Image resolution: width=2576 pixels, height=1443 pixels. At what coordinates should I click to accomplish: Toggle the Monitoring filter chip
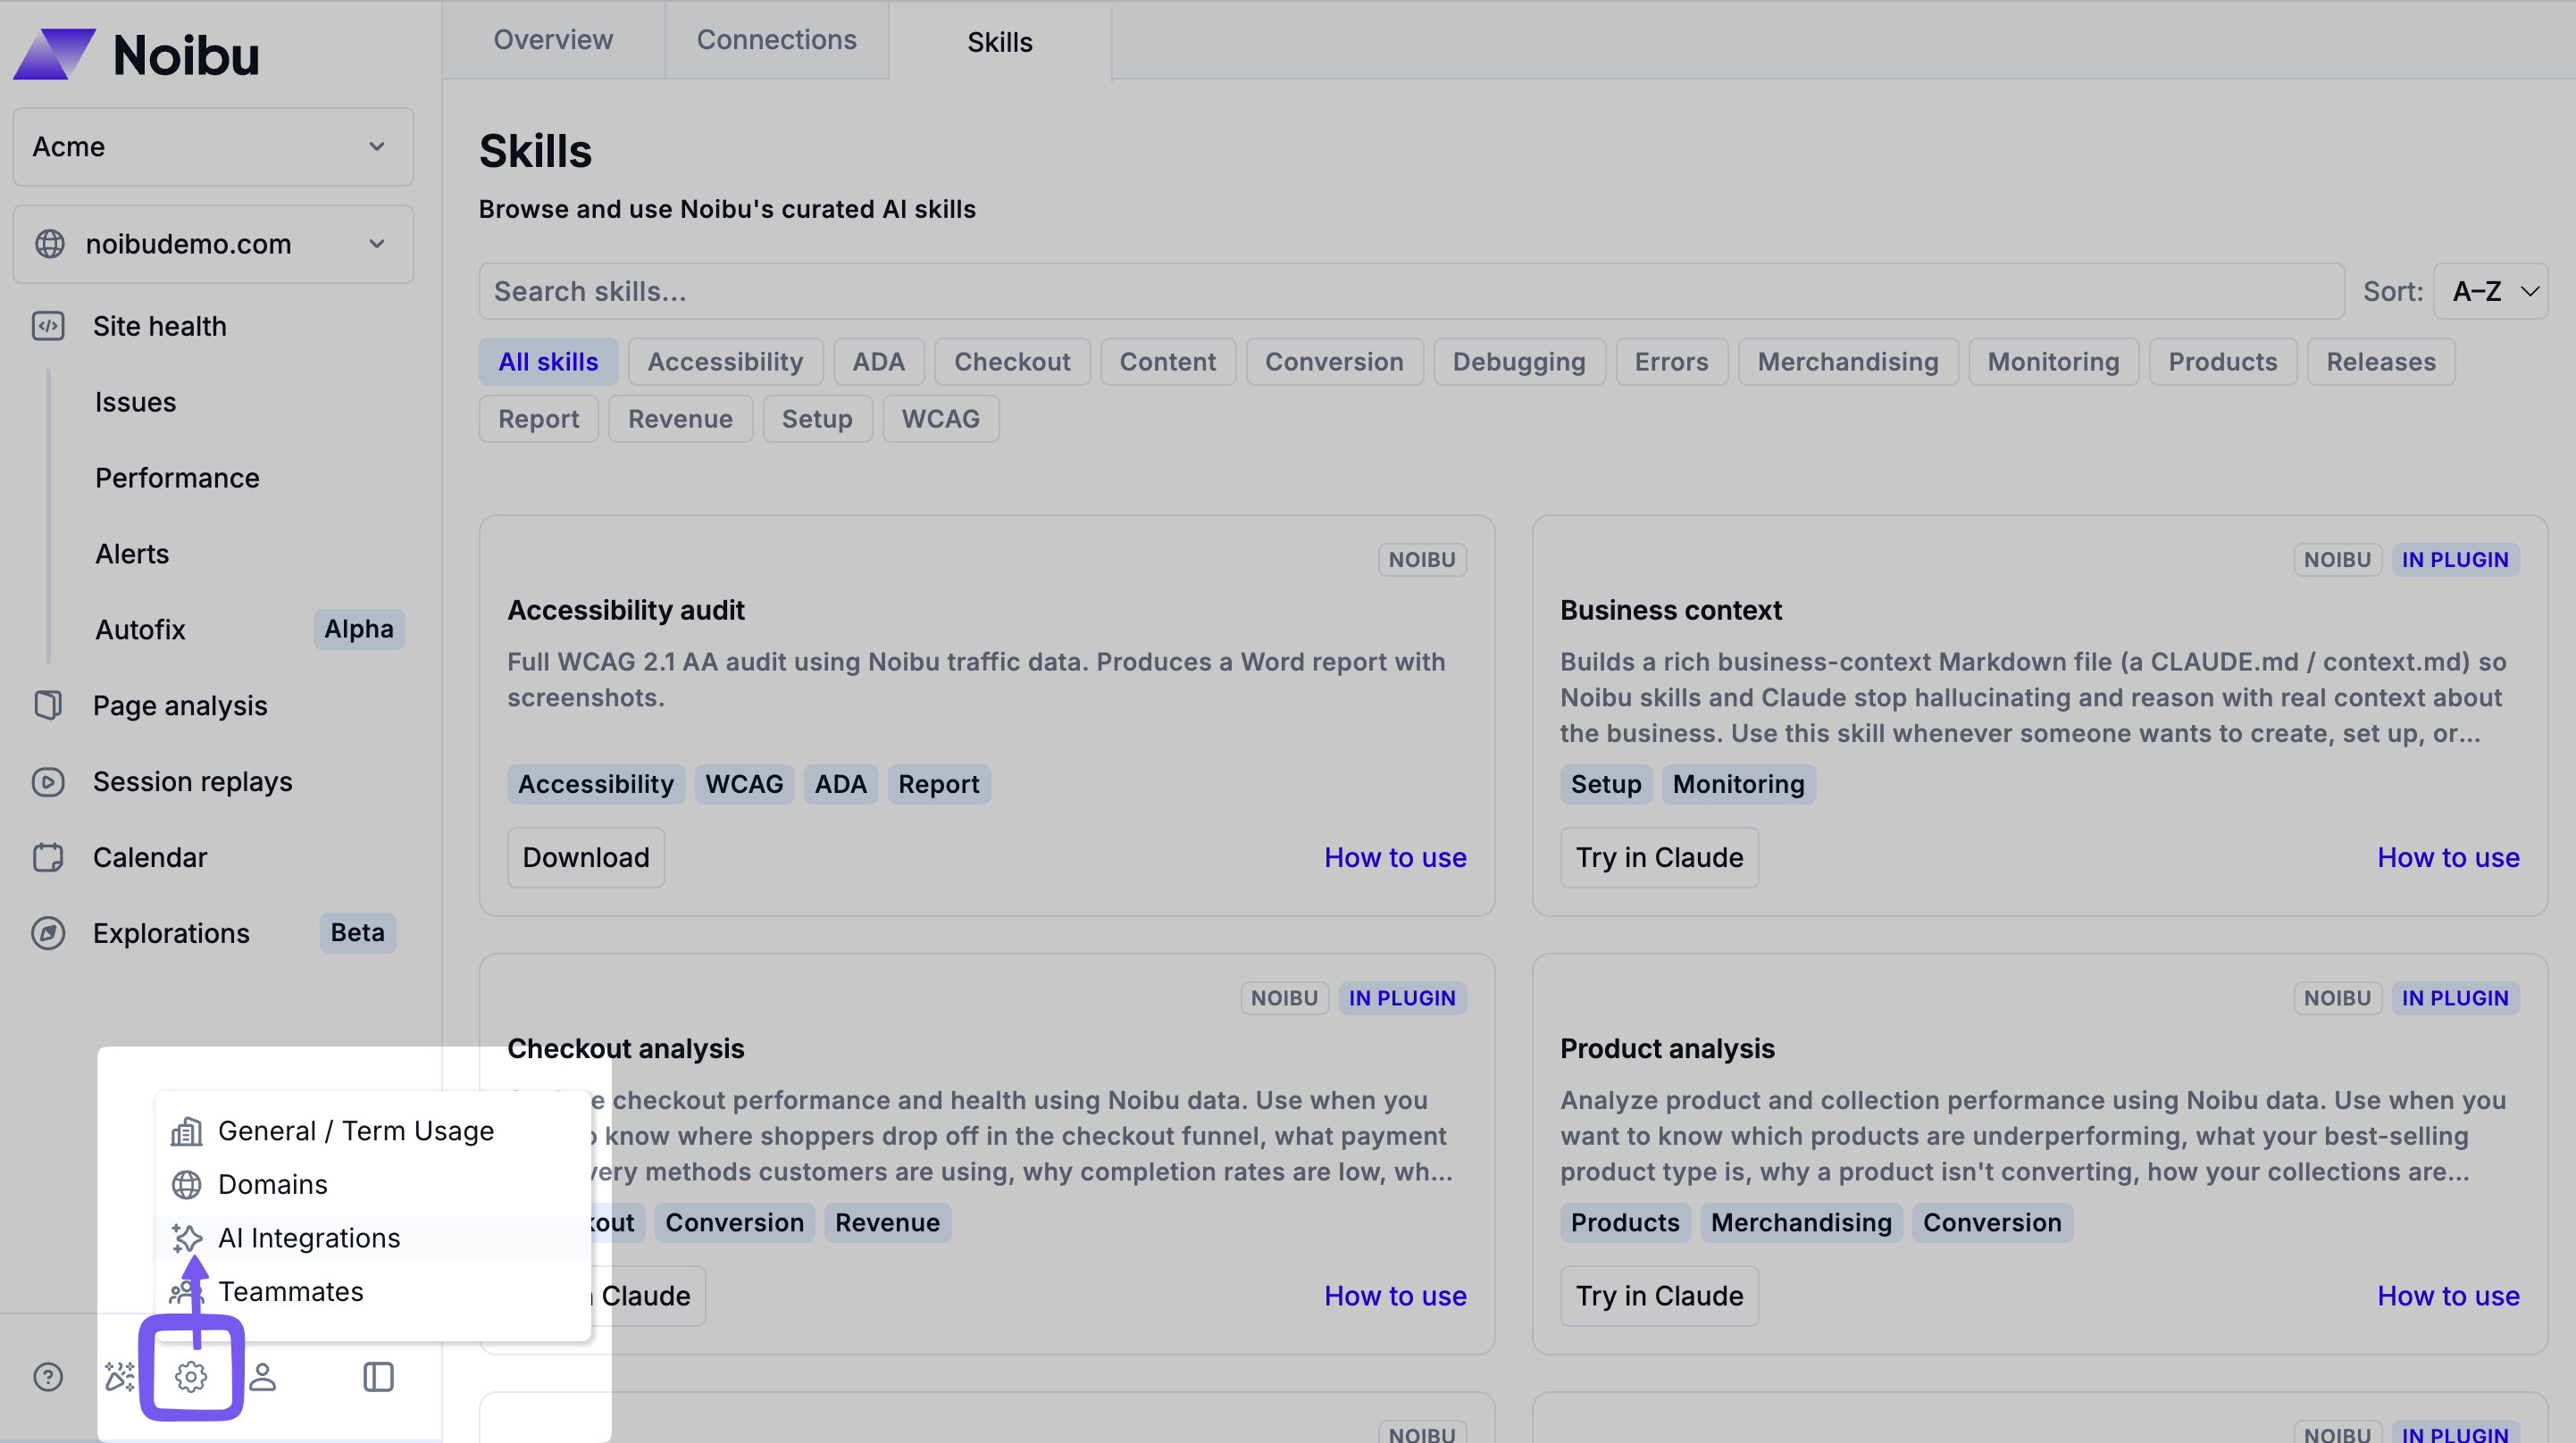click(x=2053, y=362)
